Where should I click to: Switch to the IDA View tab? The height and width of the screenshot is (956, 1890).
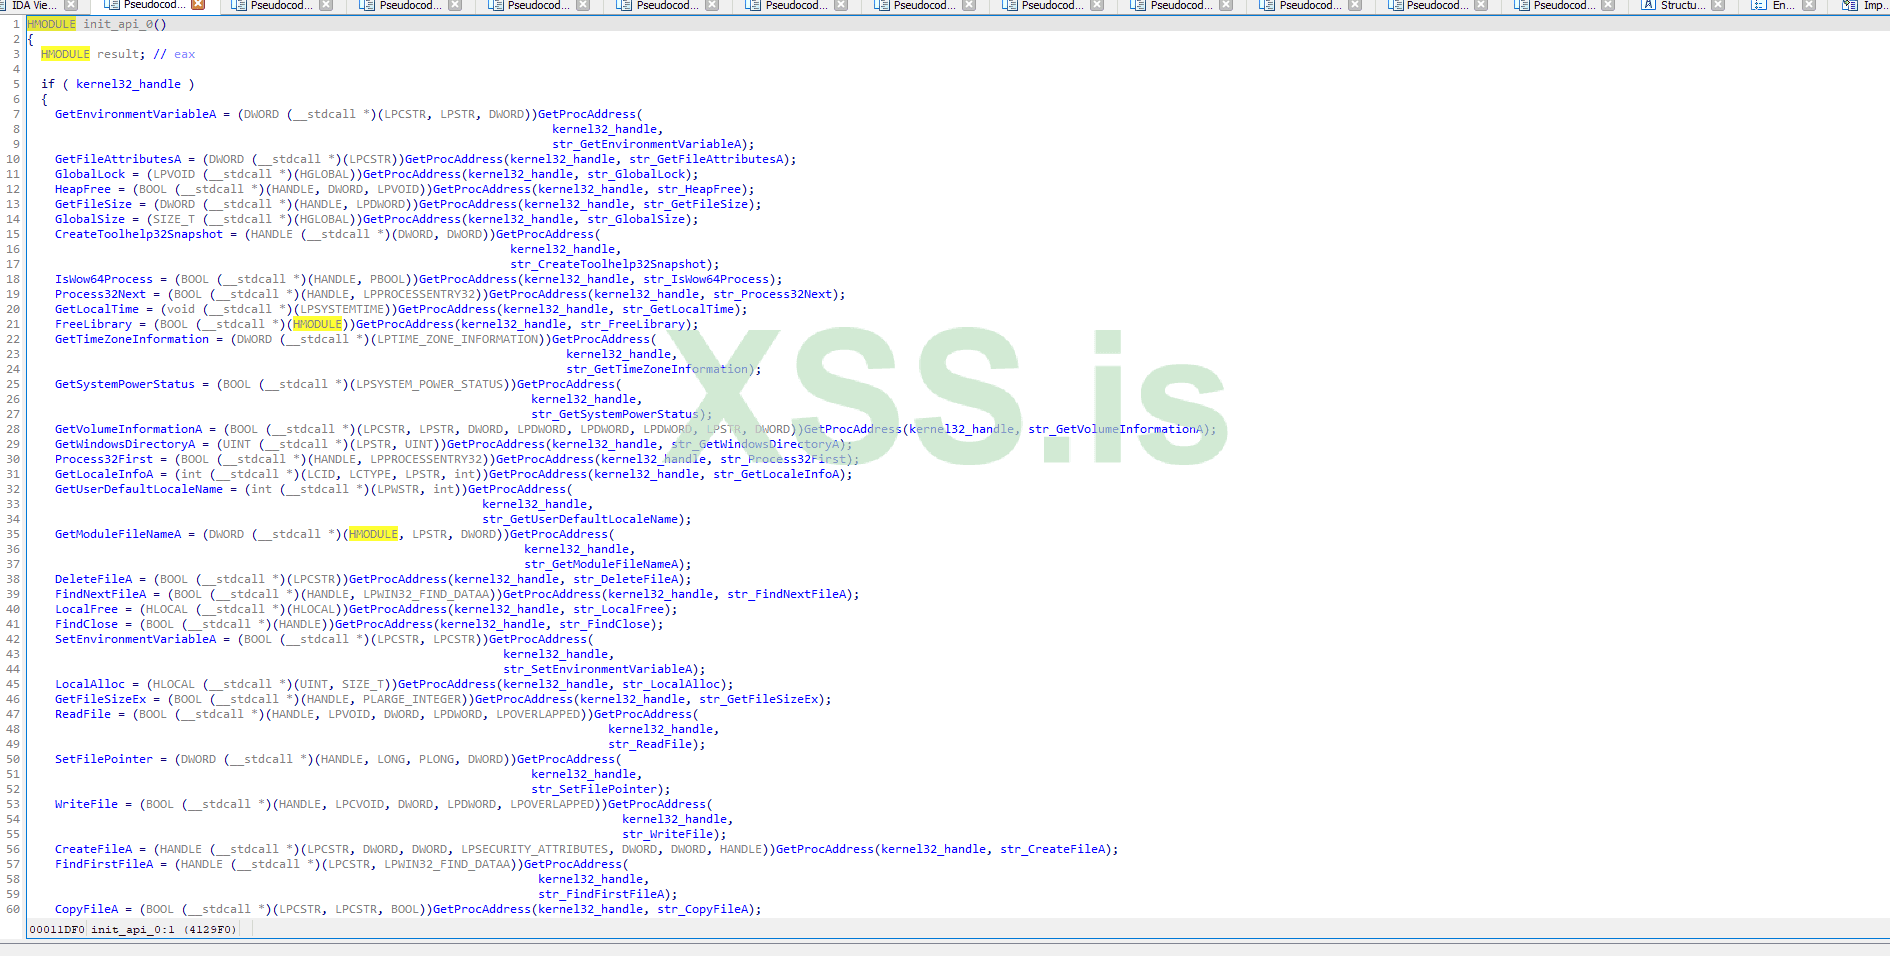point(35,6)
